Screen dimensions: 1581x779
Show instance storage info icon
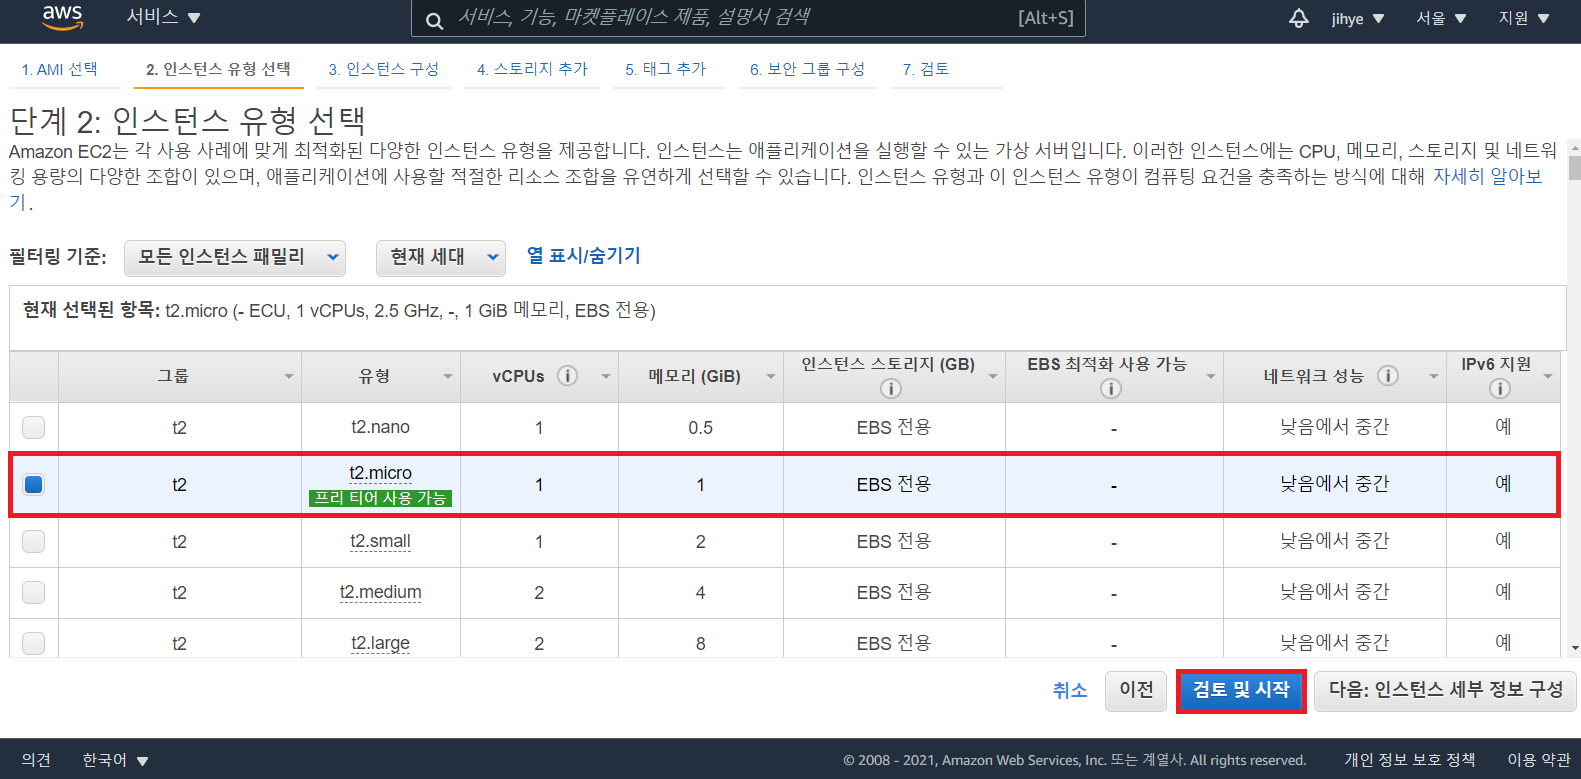pos(891,388)
